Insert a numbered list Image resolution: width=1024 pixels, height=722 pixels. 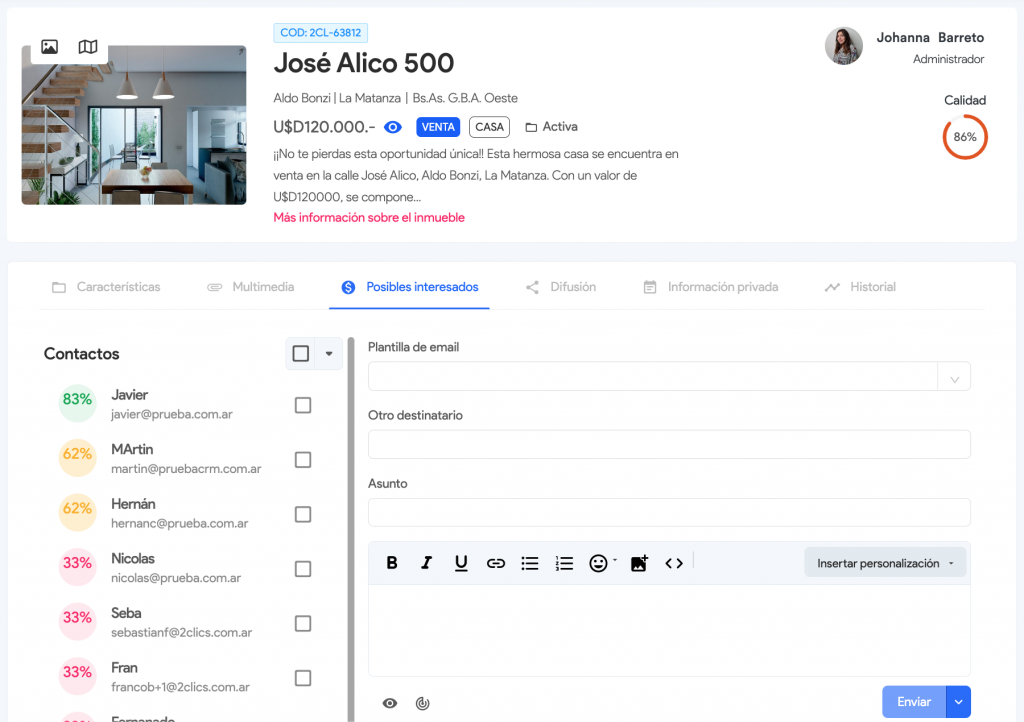point(564,563)
